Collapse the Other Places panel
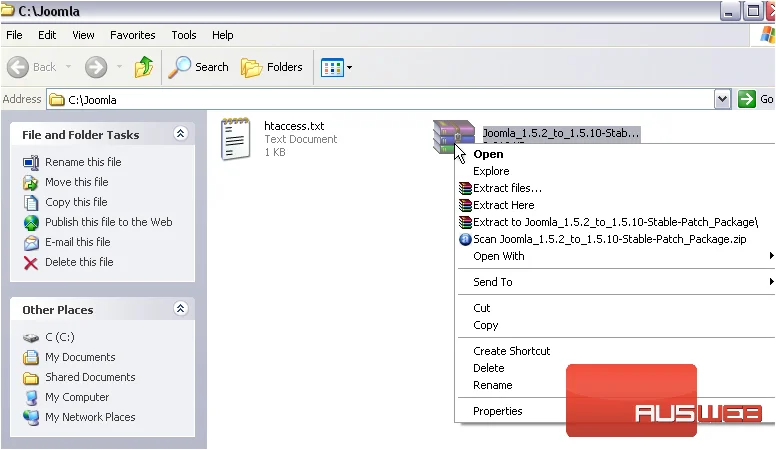The image size is (776, 450). click(181, 309)
